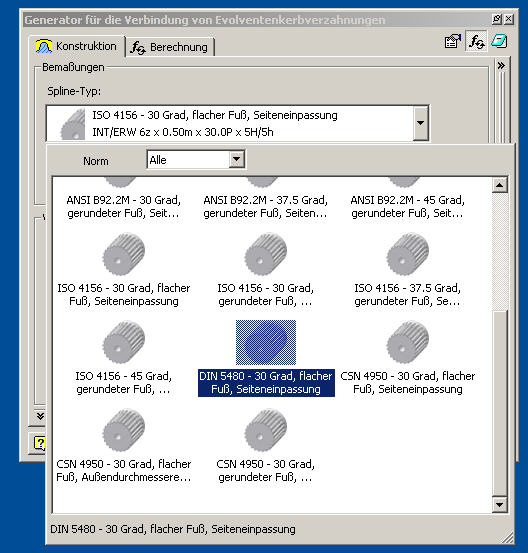528x553 pixels.
Task: Switch to the Konstruktion tab
Action: click(77, 46)
